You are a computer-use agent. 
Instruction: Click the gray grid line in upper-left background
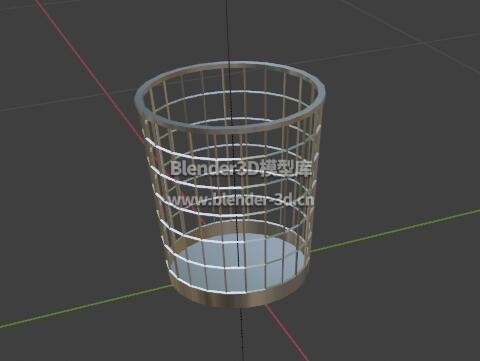click(x=67, y=99)
